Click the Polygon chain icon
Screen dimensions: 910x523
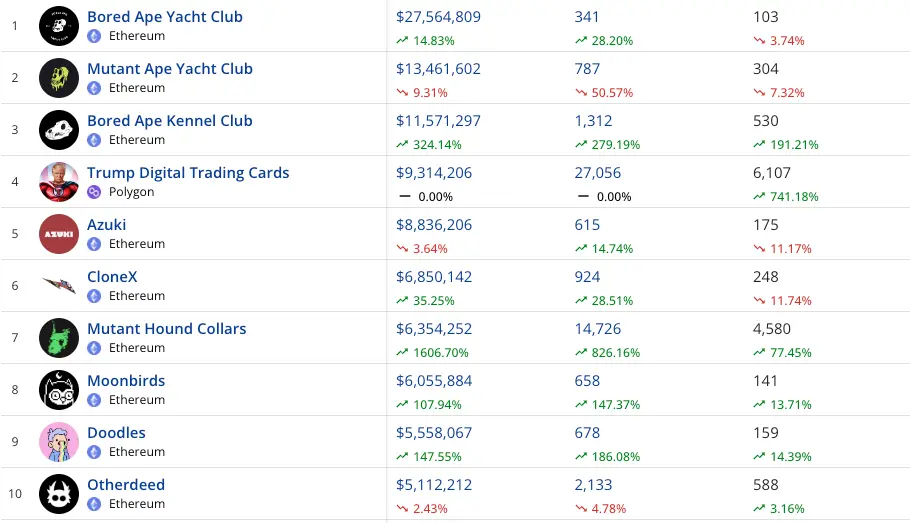tap(94, 192)
